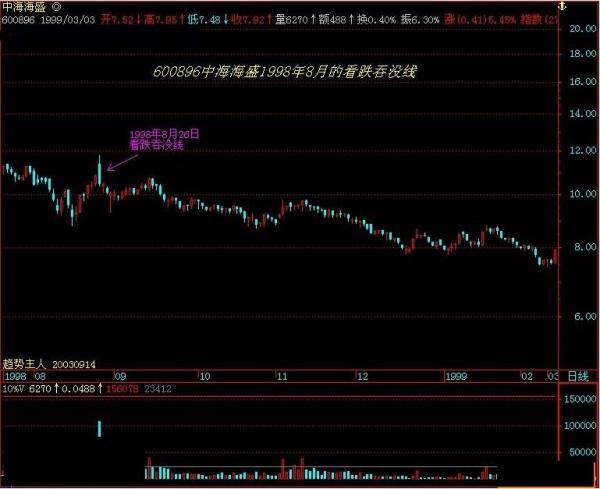The height and width of the screenshot is (489, 600).
Task: Click the last red candlestick at the chart's right end
Action: coord(555,256)
